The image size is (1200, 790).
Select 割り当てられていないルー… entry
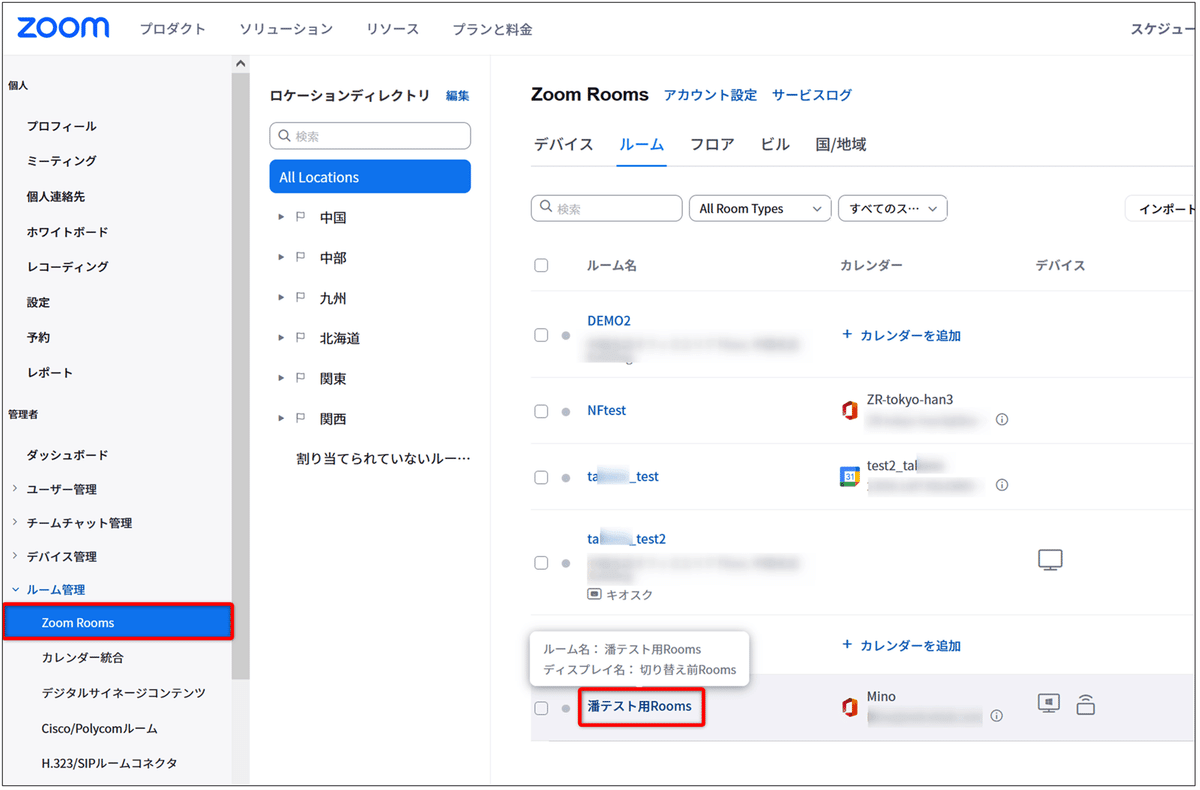tap(383, 458)
